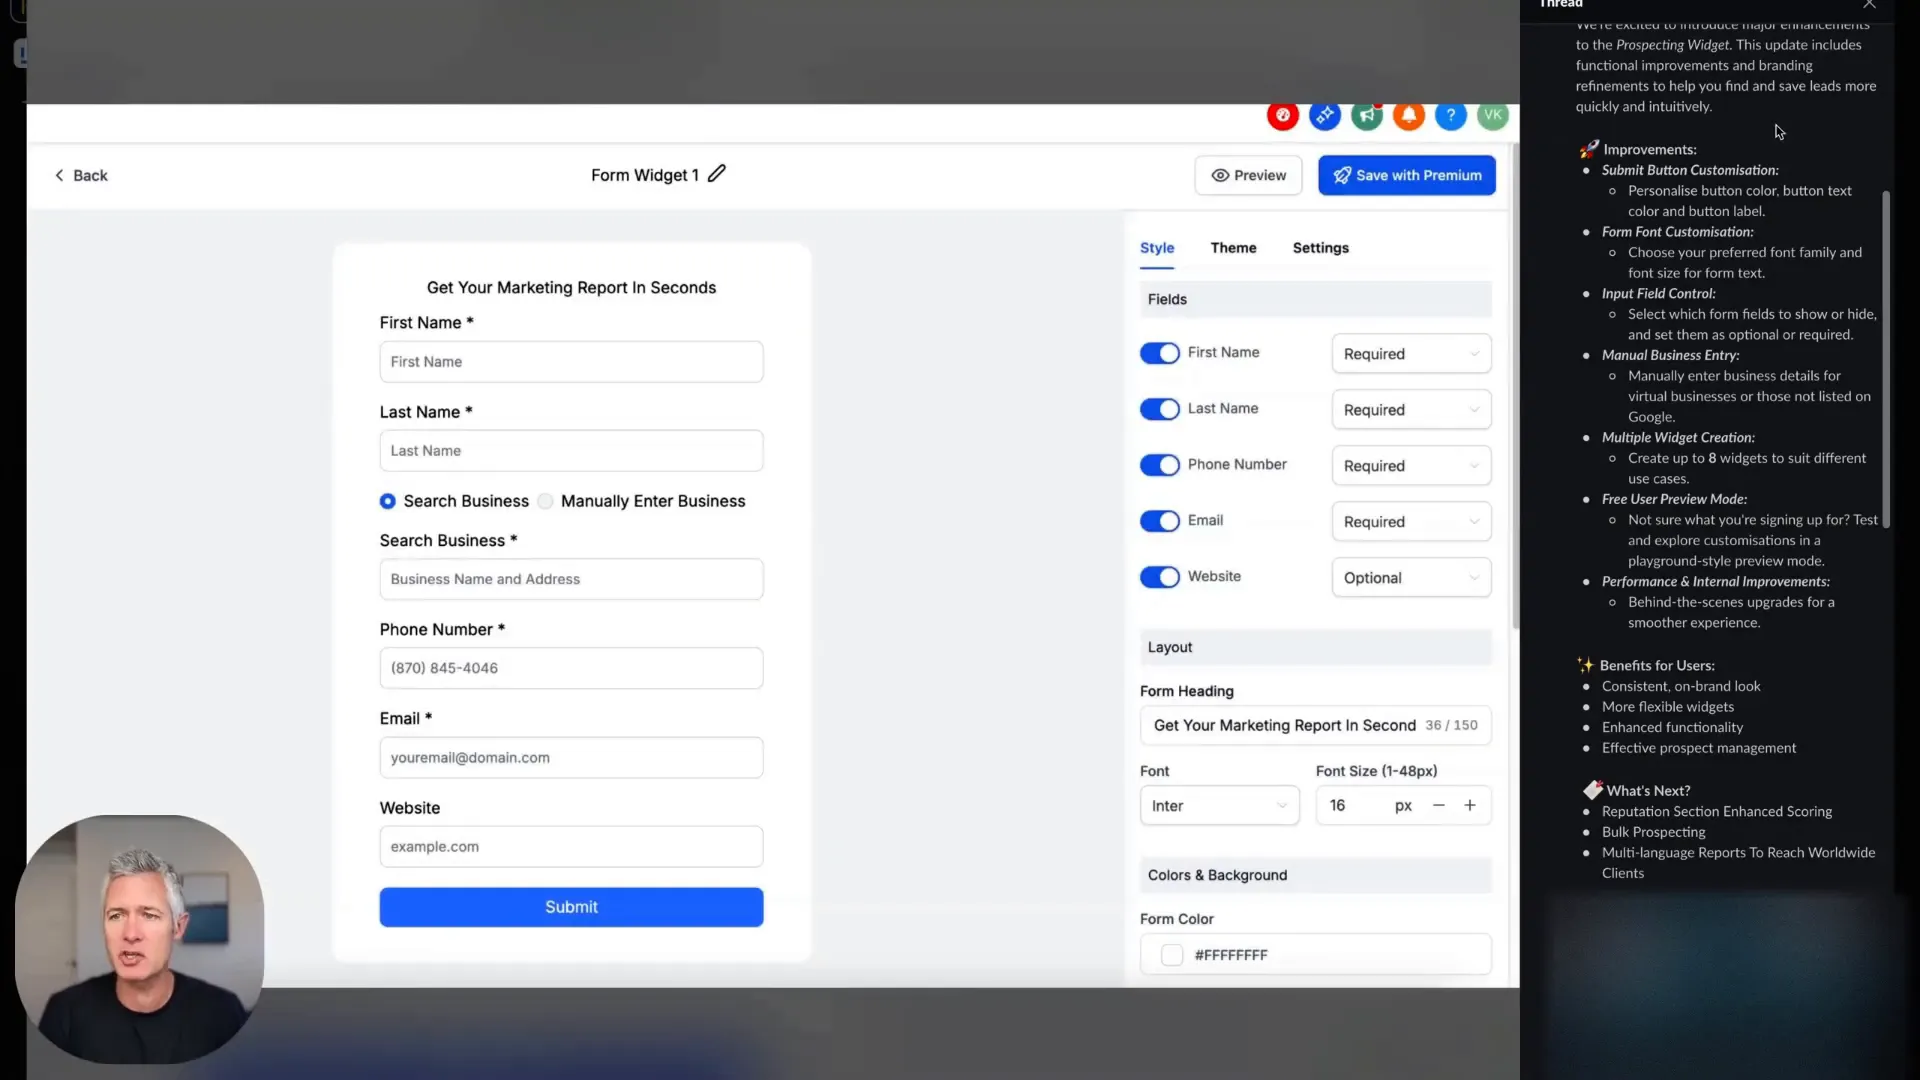The width and height of the screenshot is (1920, 1080).
Task: Click the blue question mark help icon
Action: [1450, 115]
